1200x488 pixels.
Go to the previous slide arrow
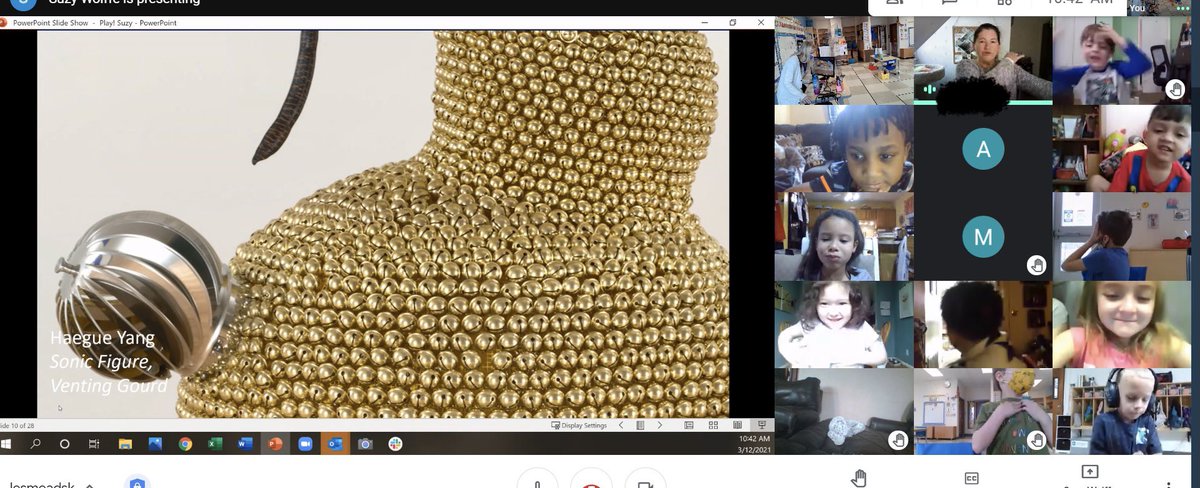pos(621,425)
